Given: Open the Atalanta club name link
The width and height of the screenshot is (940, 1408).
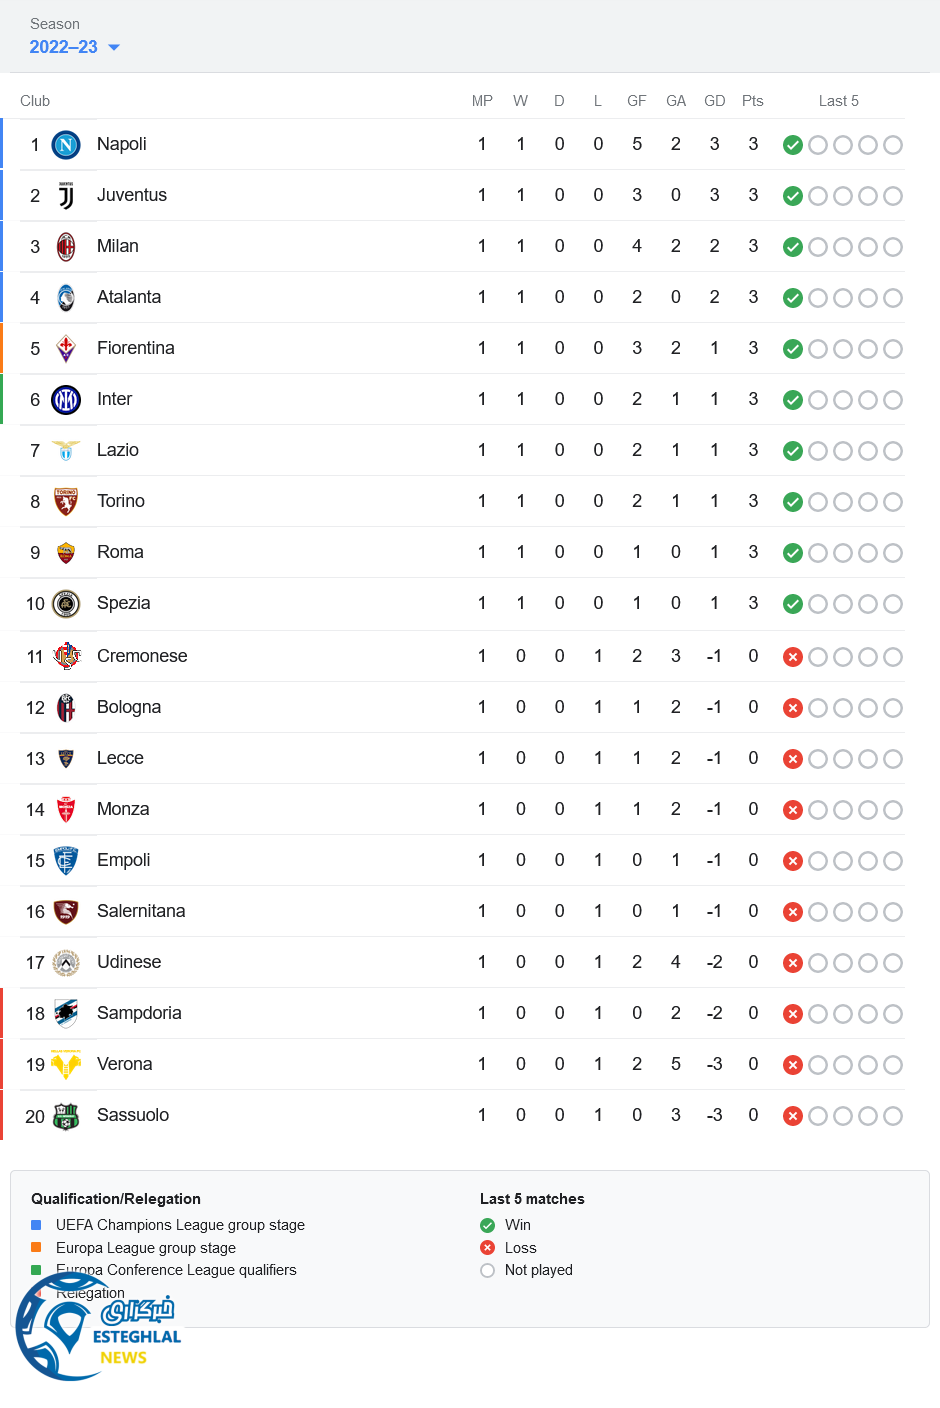Looking at the screenshot, I should pos(129,297).
